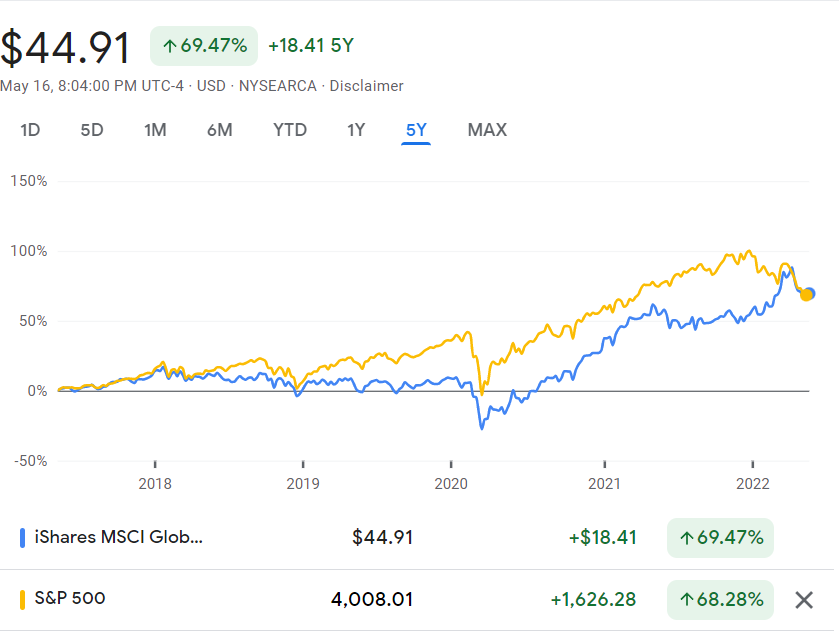Click the iShares MSCI Glob... row label

pyautogui.click(x=118, y=537)
